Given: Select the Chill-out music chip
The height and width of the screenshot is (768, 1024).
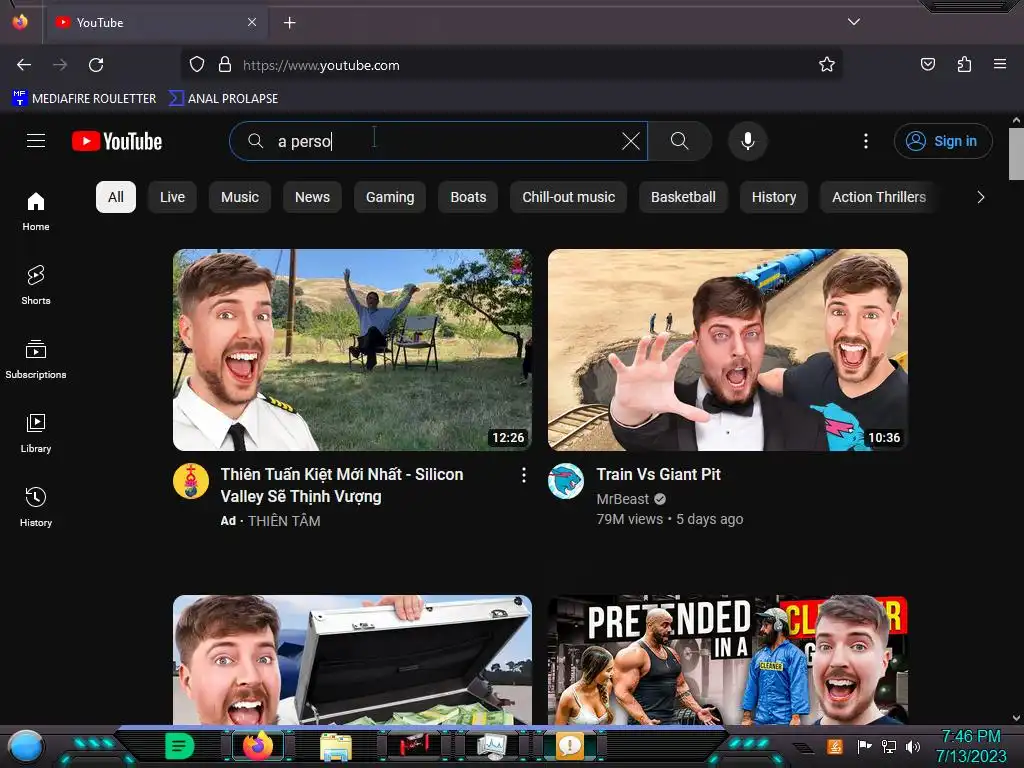Looking at the screenshot, I should [x=569, y=197].
